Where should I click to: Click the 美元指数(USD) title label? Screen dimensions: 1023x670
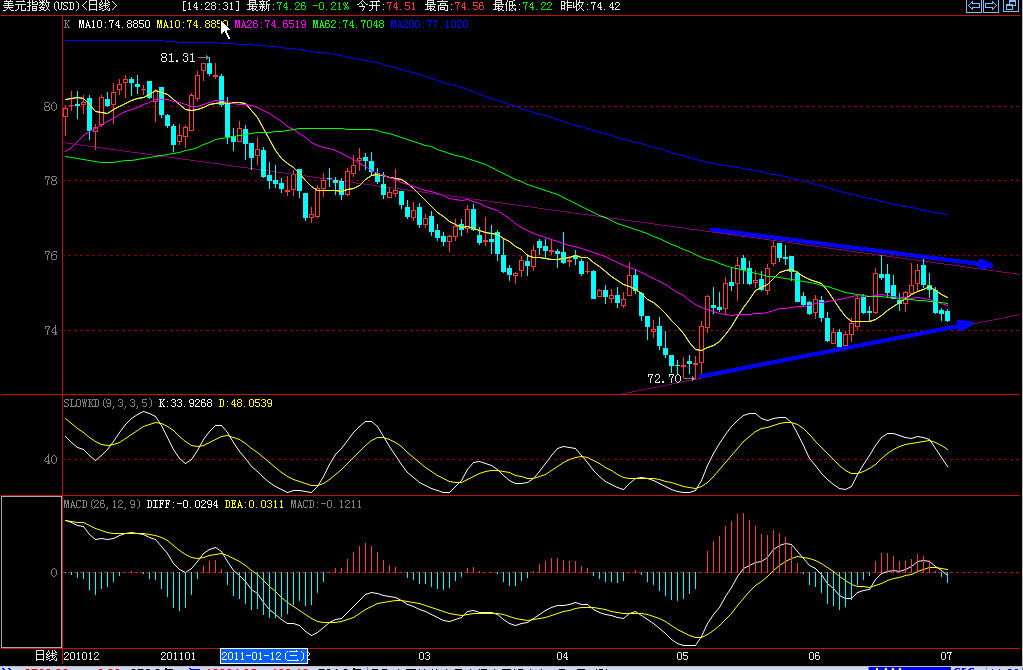[40, 6]
